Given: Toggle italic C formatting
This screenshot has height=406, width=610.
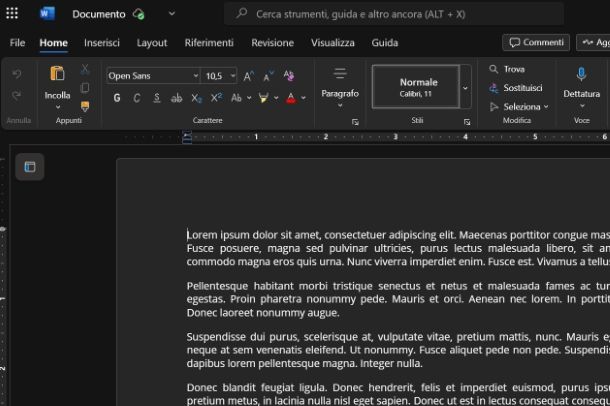Looking at the screenshot, I should tap(137, 98).
